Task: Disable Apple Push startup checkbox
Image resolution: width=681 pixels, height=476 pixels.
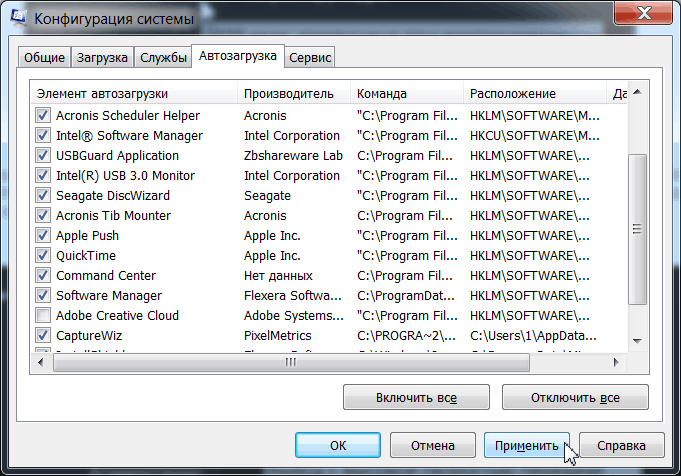Action: point(43,235)
